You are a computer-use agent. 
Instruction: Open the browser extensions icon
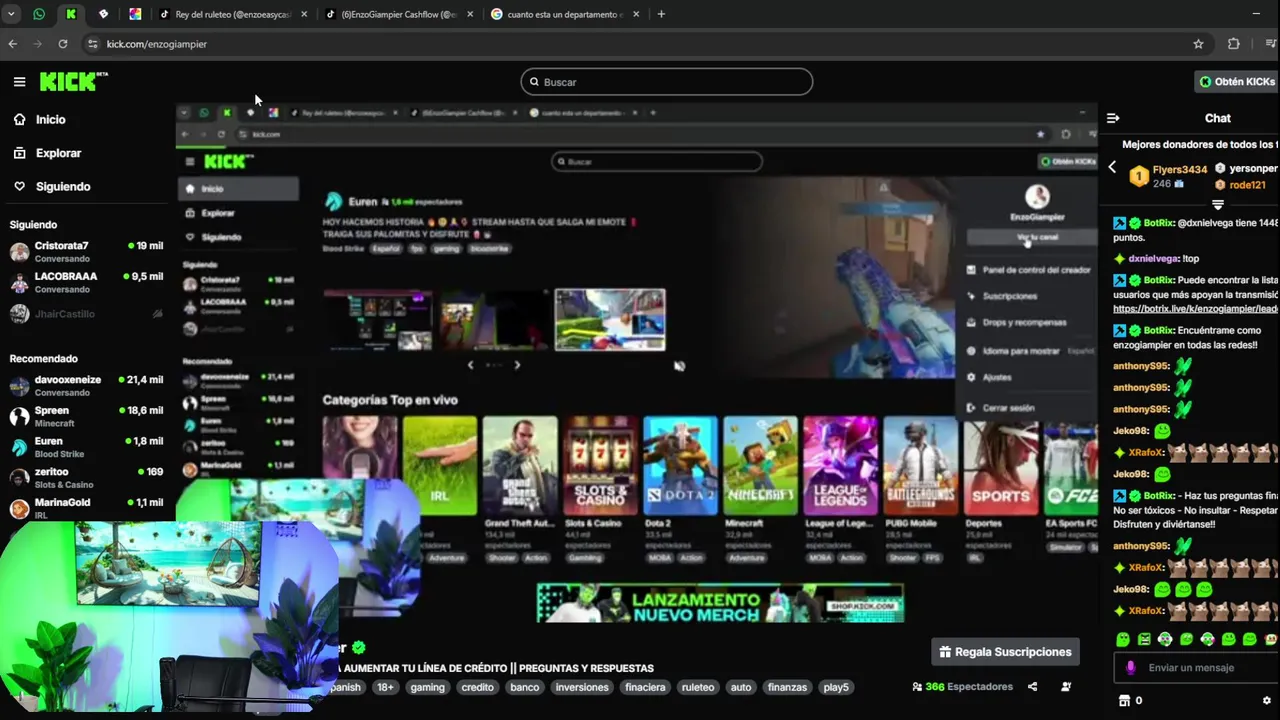coord(1233,44)
